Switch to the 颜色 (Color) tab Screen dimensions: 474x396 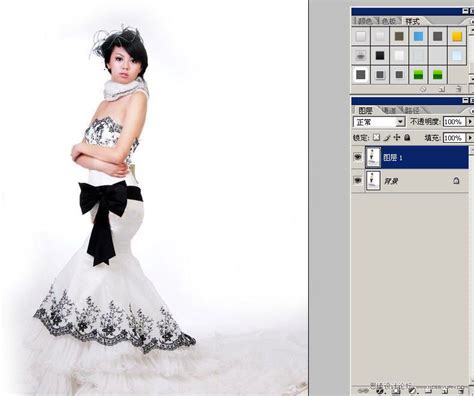tap(364, 21)
